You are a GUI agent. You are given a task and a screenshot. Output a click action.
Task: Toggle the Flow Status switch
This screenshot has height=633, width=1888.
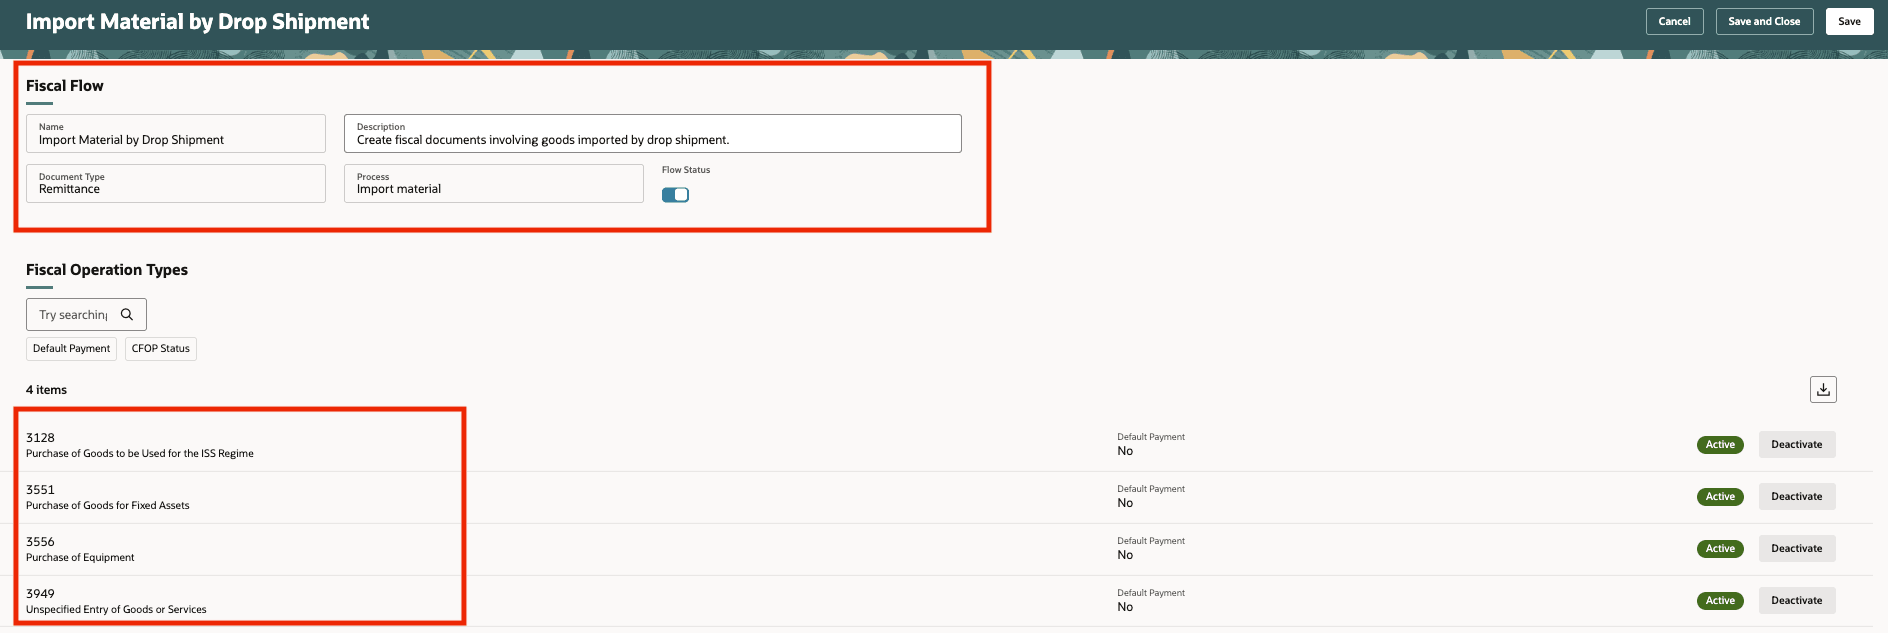(675, 195)
